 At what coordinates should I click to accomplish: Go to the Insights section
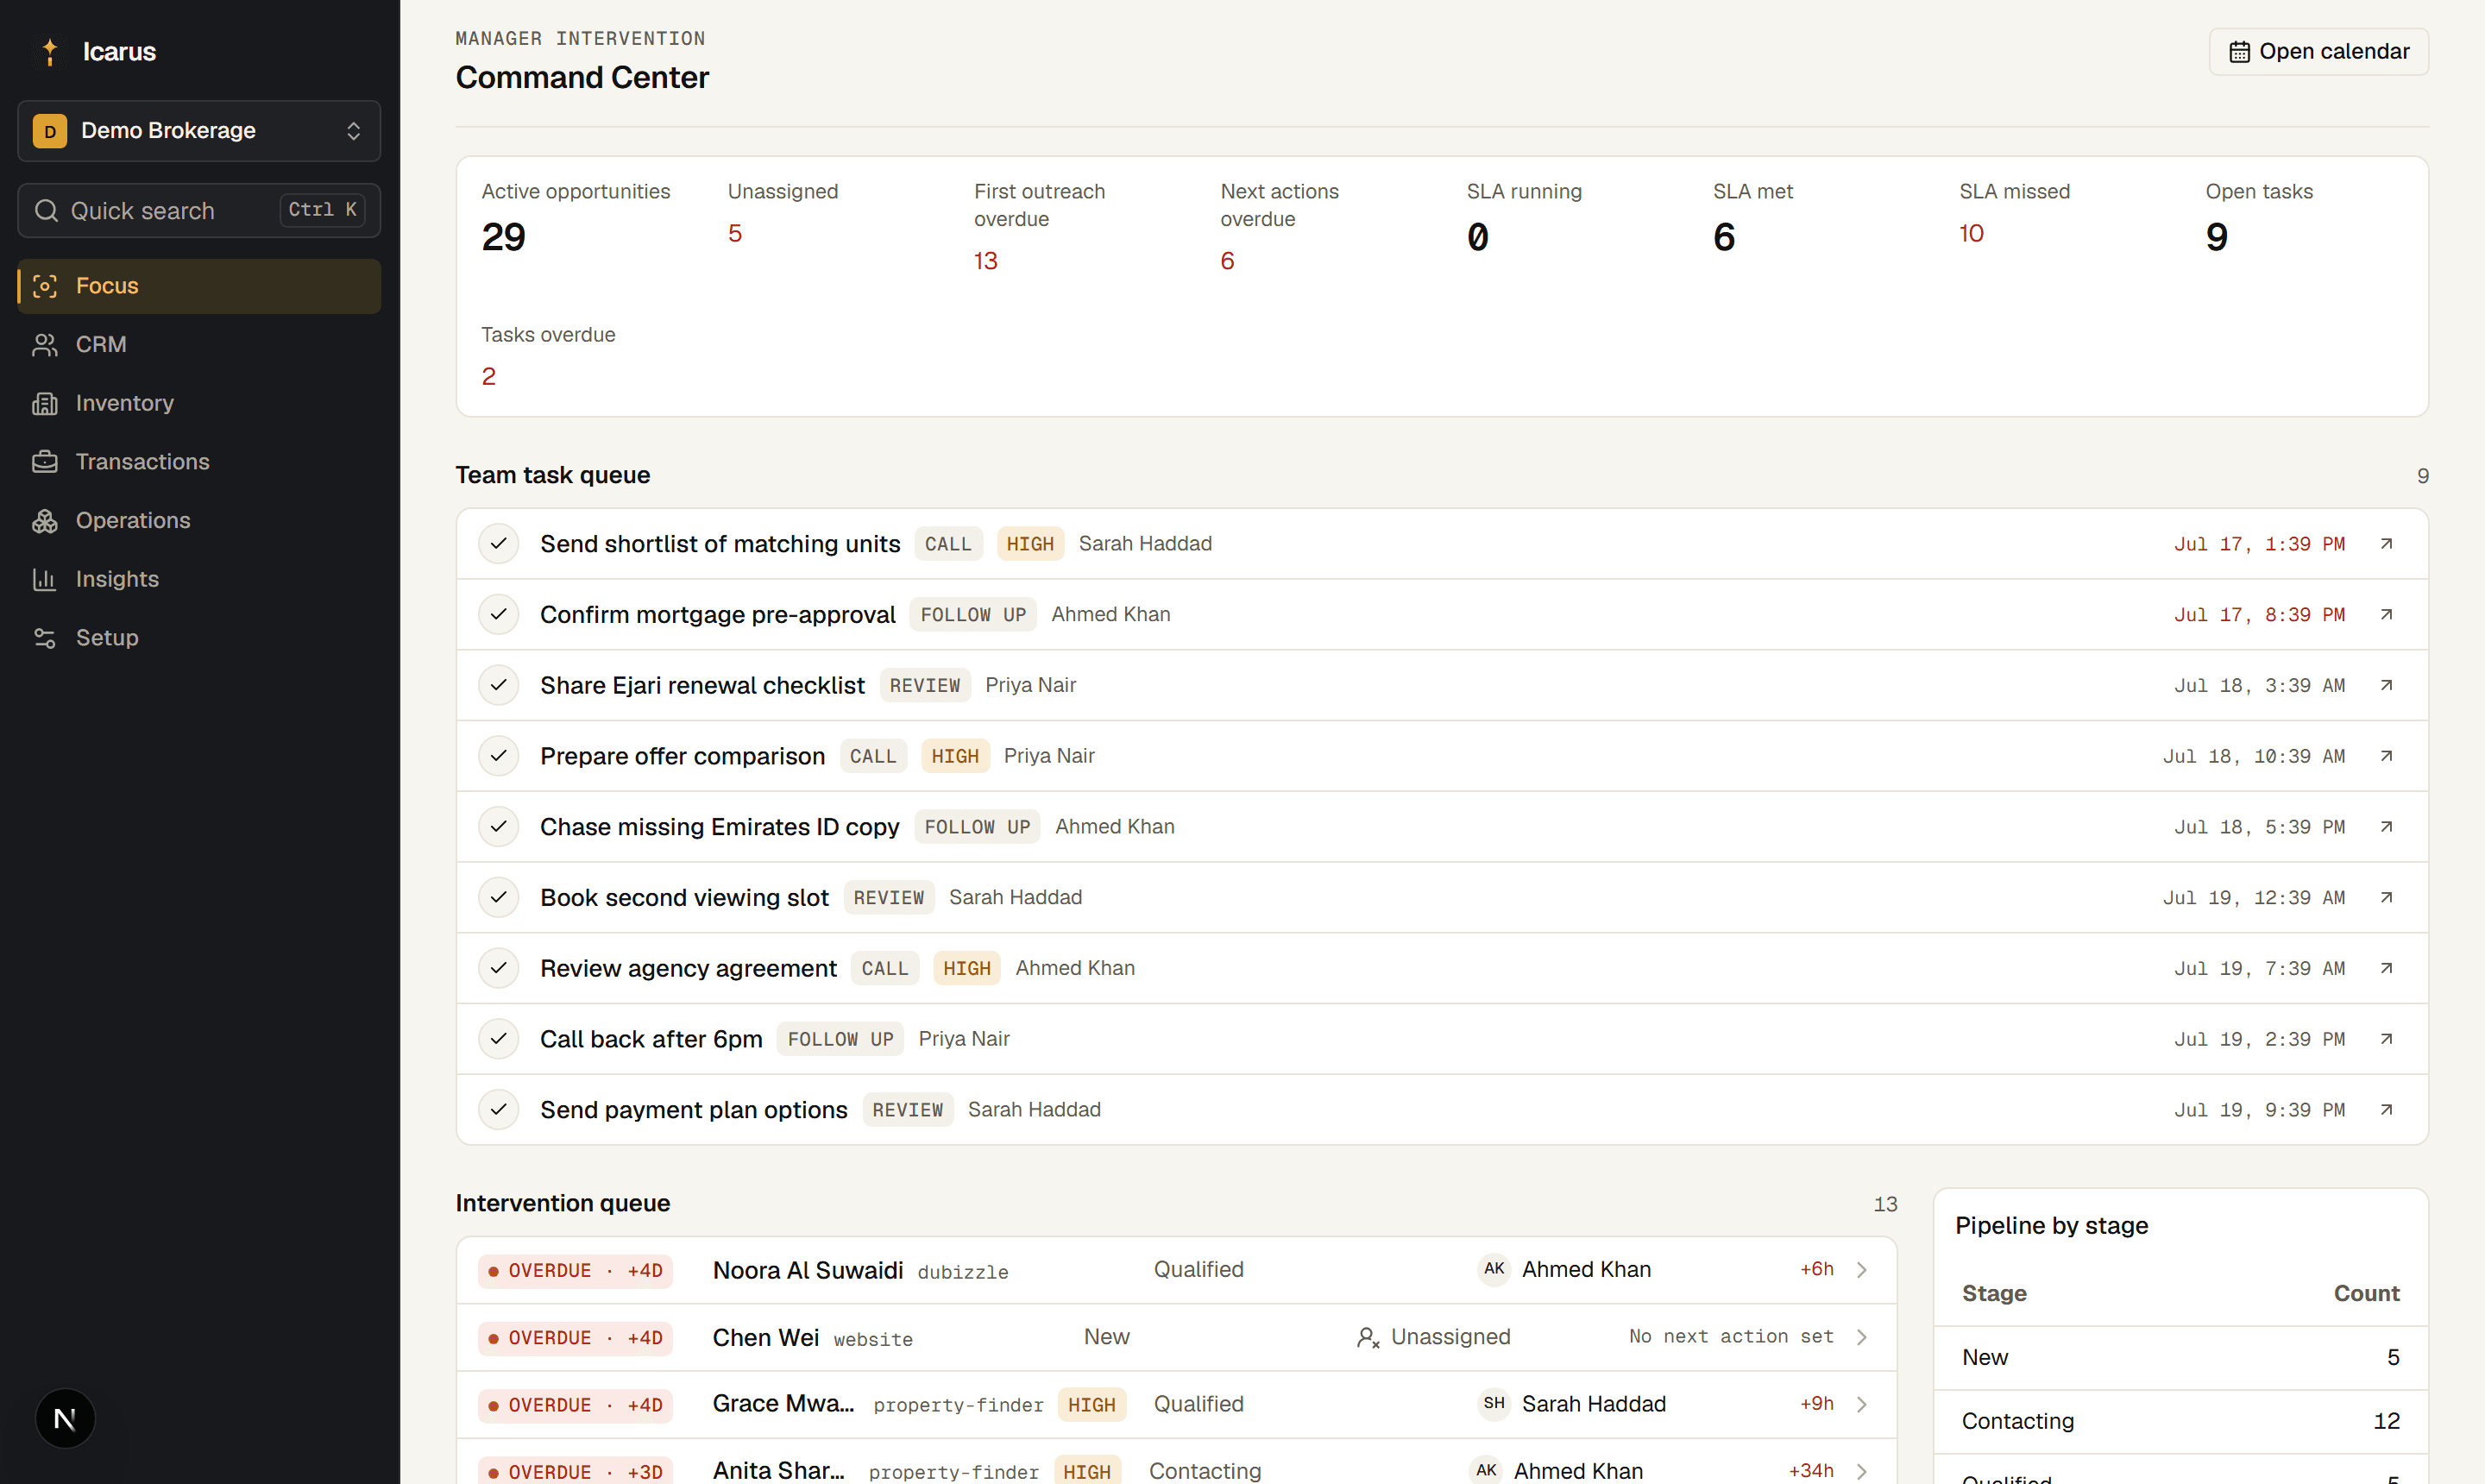(199, 579)
